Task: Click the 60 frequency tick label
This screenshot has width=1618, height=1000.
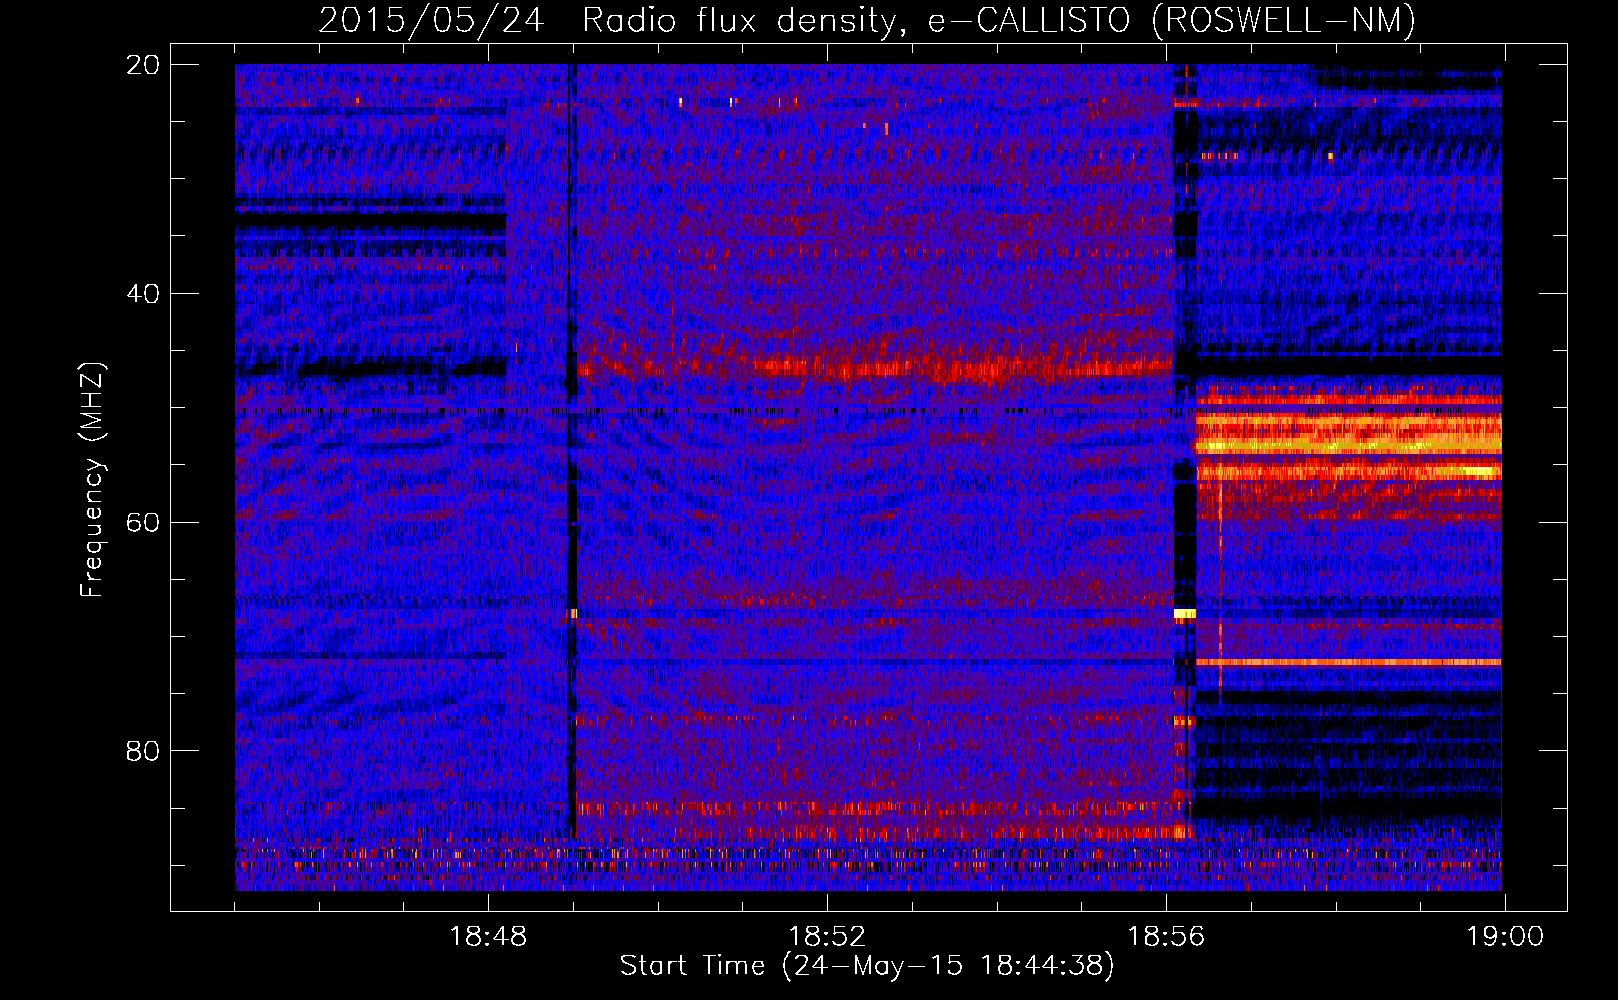Action: point(143,522)
